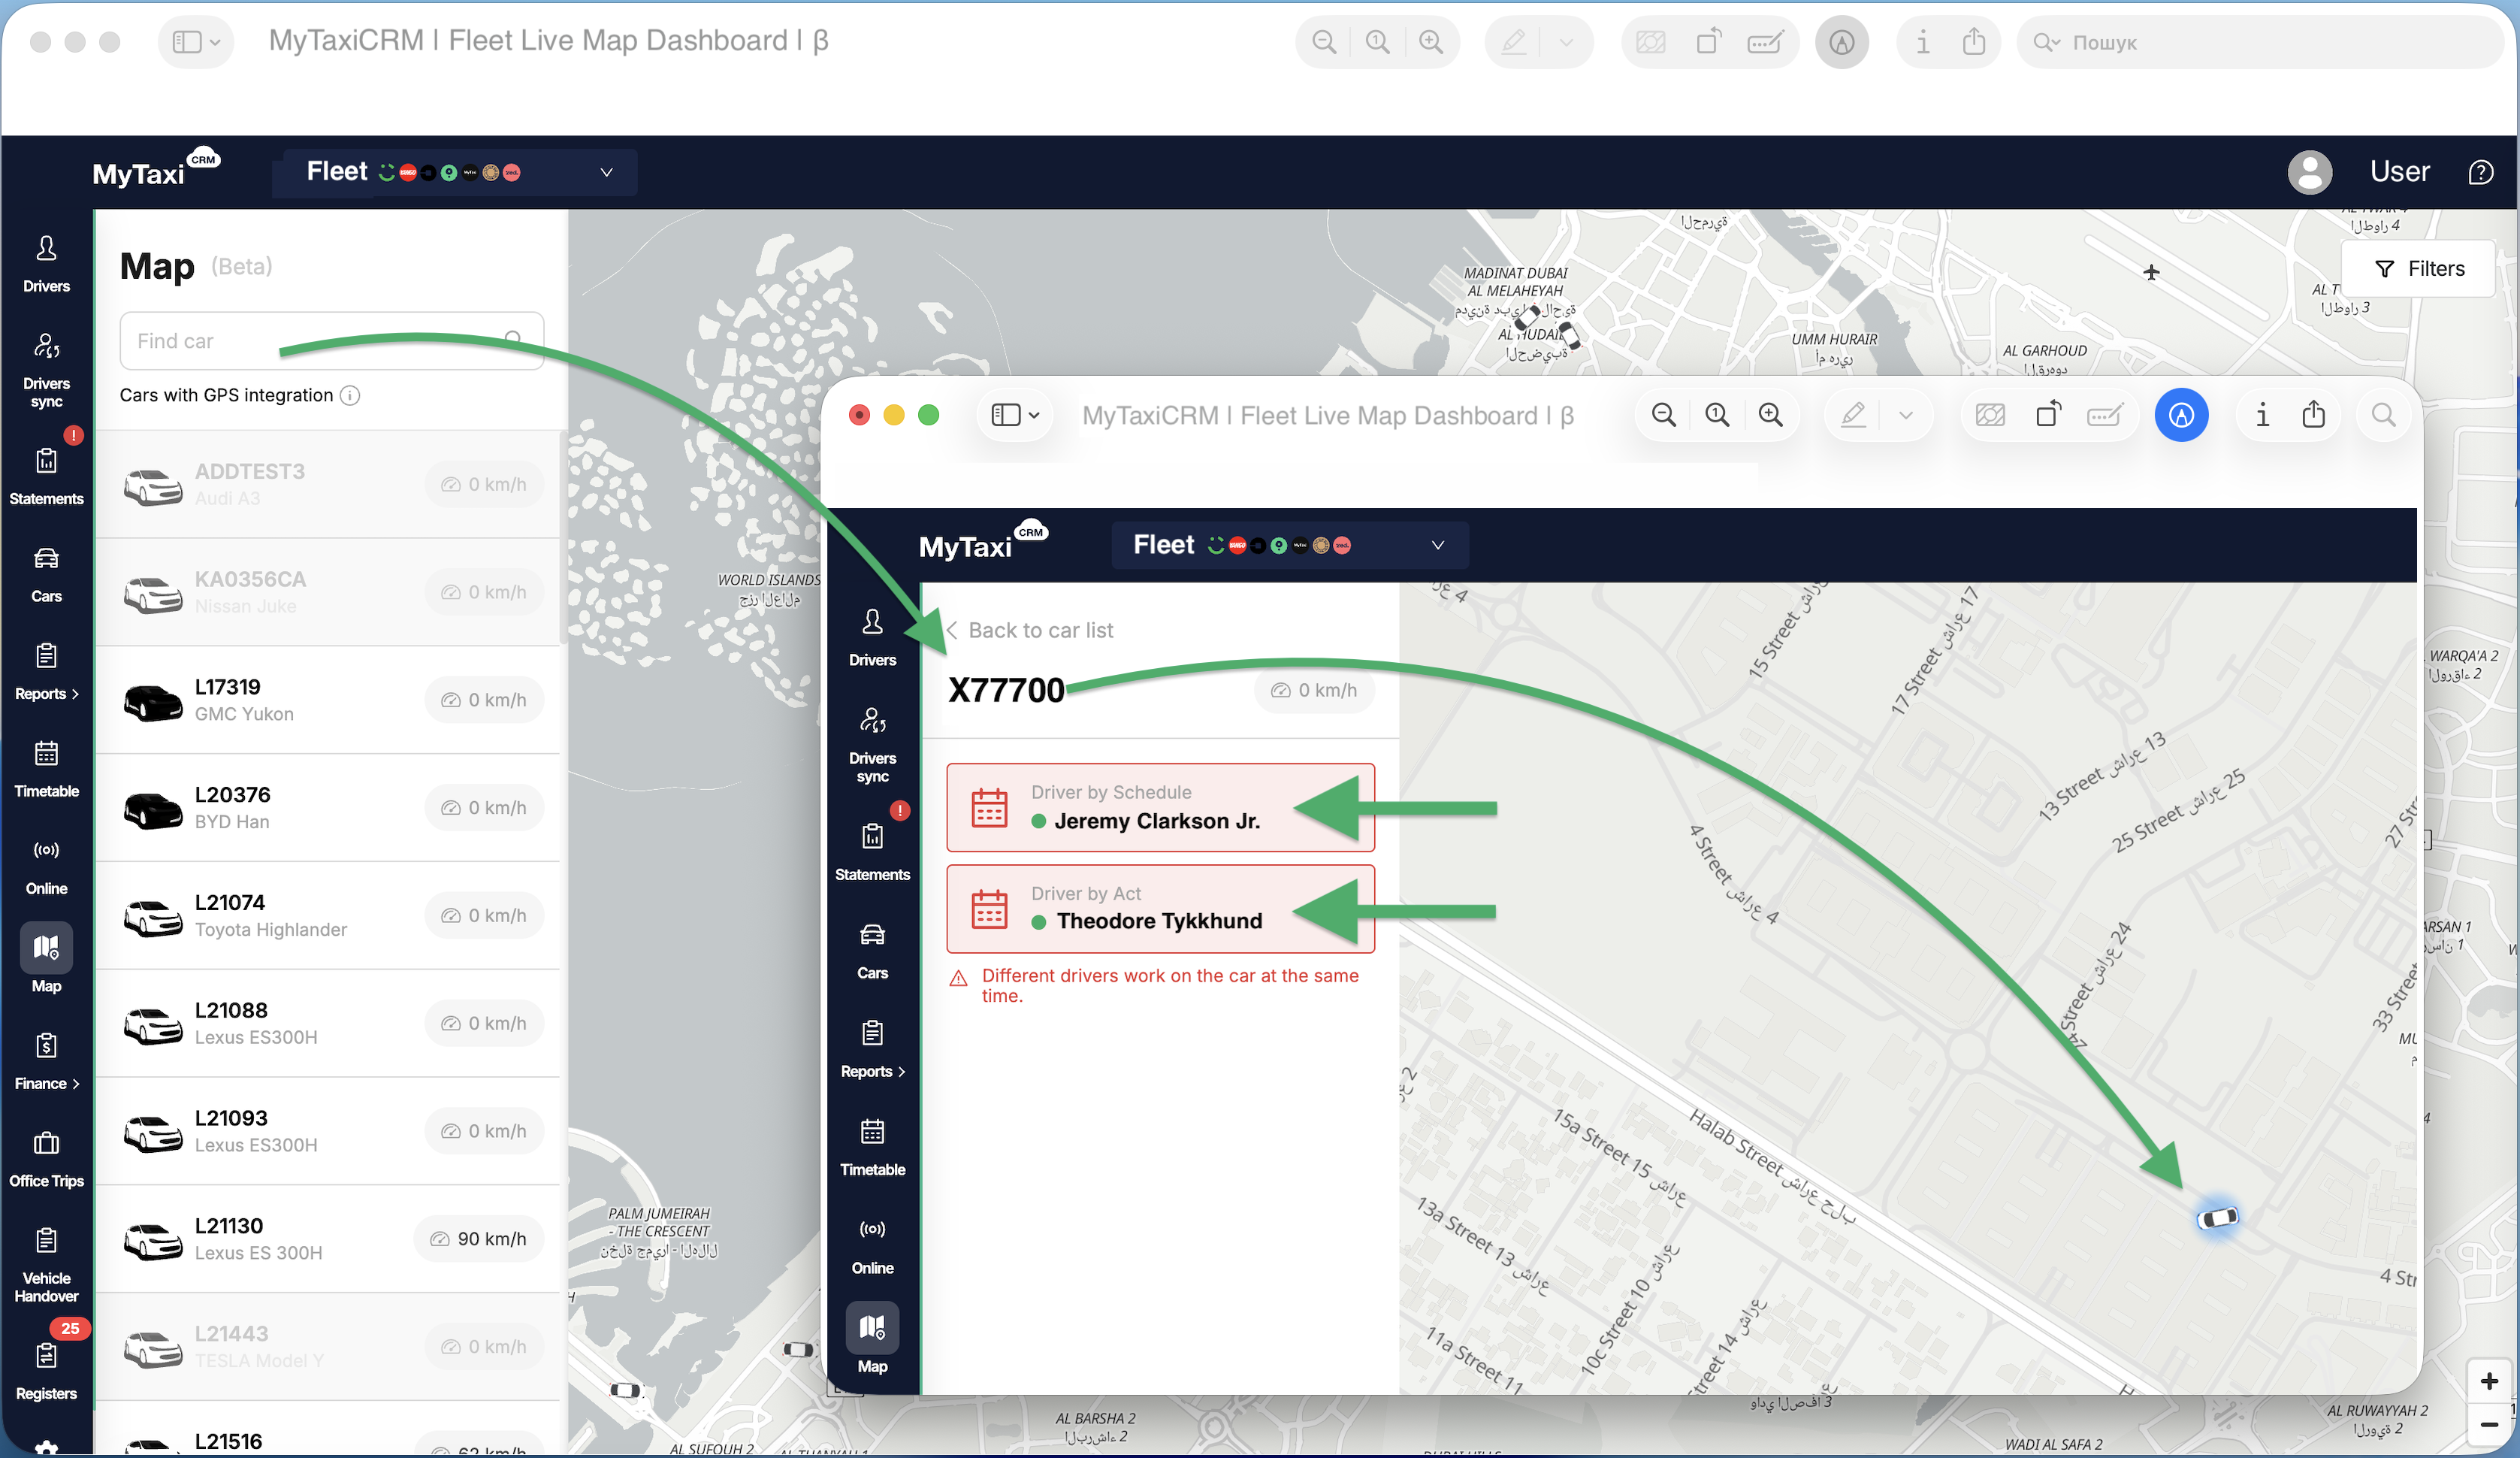
Task: Open Vehicle Handover in outer sidebar
Action: [46, 1264]
